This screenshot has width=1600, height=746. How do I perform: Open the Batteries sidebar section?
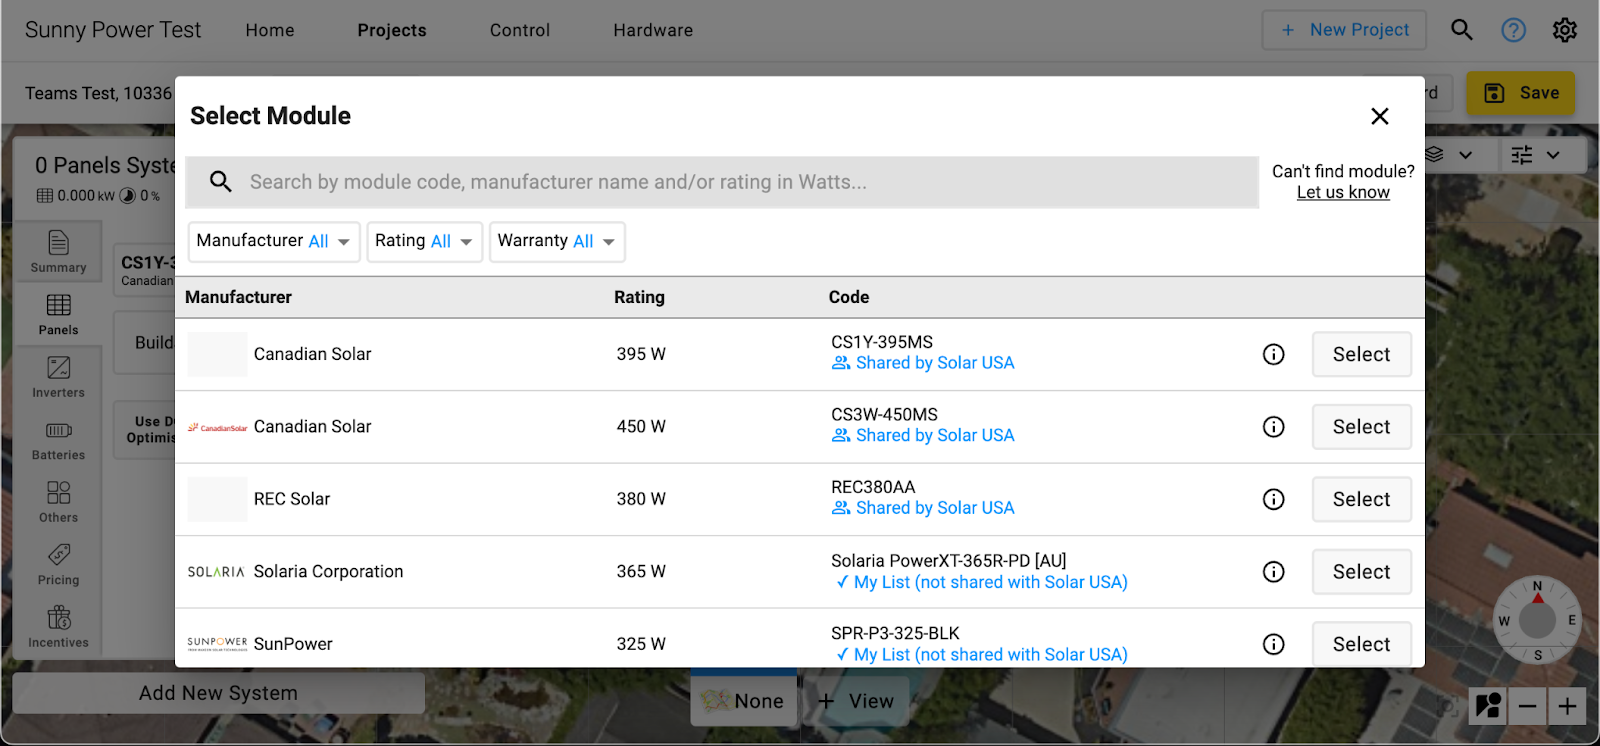59,440
